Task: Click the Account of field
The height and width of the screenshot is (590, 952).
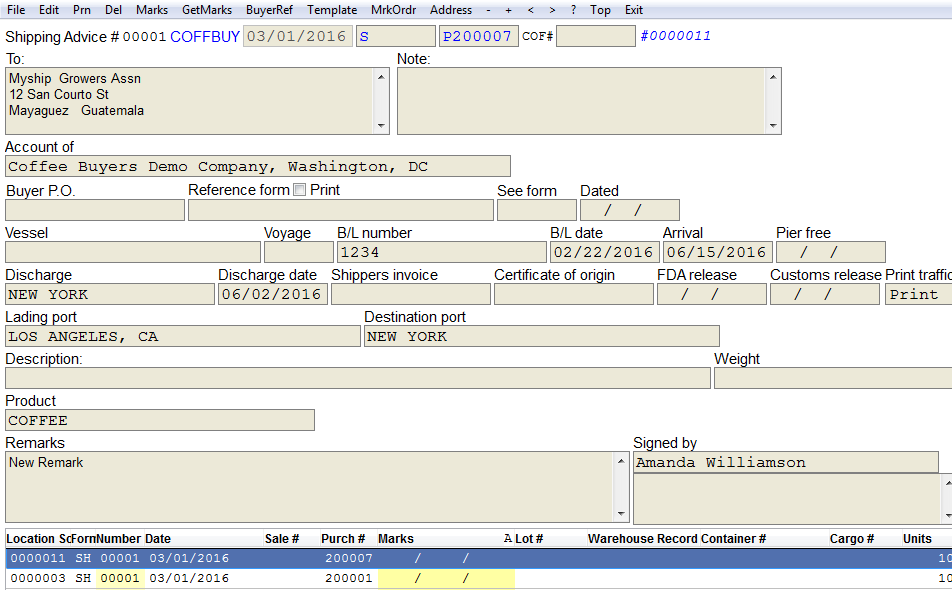Action: (258, 166)
